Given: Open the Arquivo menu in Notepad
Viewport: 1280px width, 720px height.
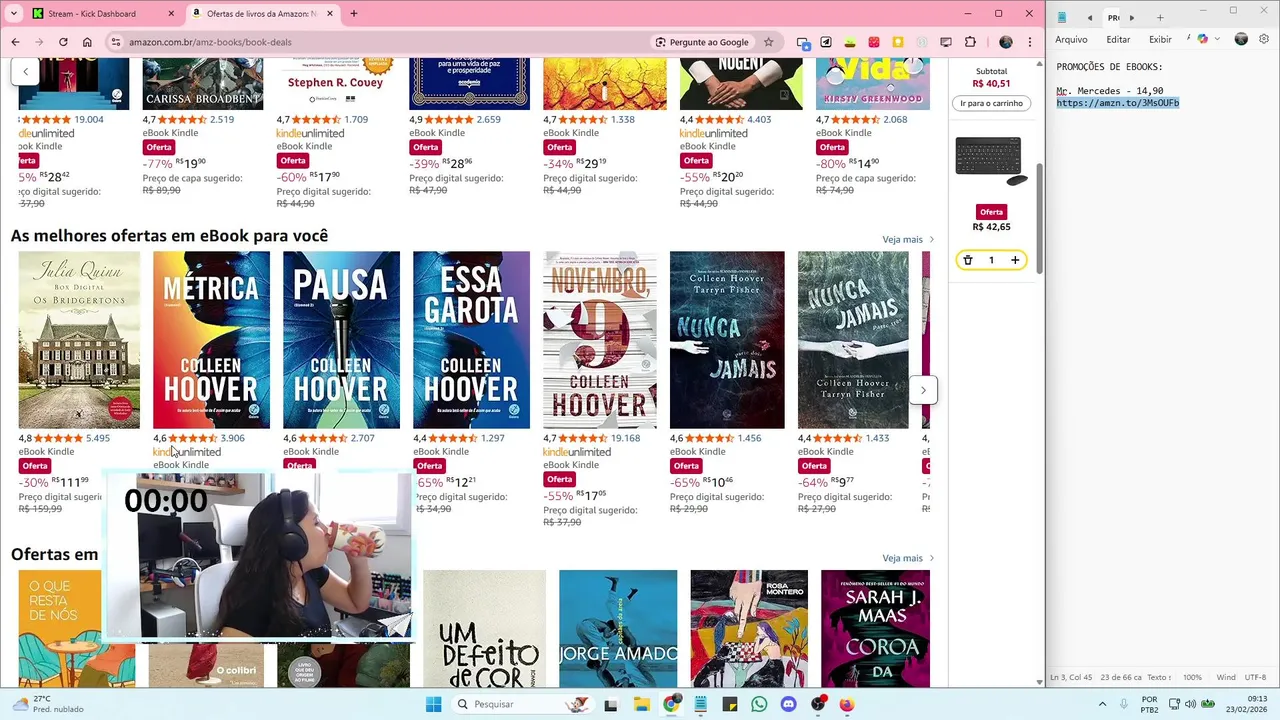Looking at the screenshot, I should (1071, 39).
